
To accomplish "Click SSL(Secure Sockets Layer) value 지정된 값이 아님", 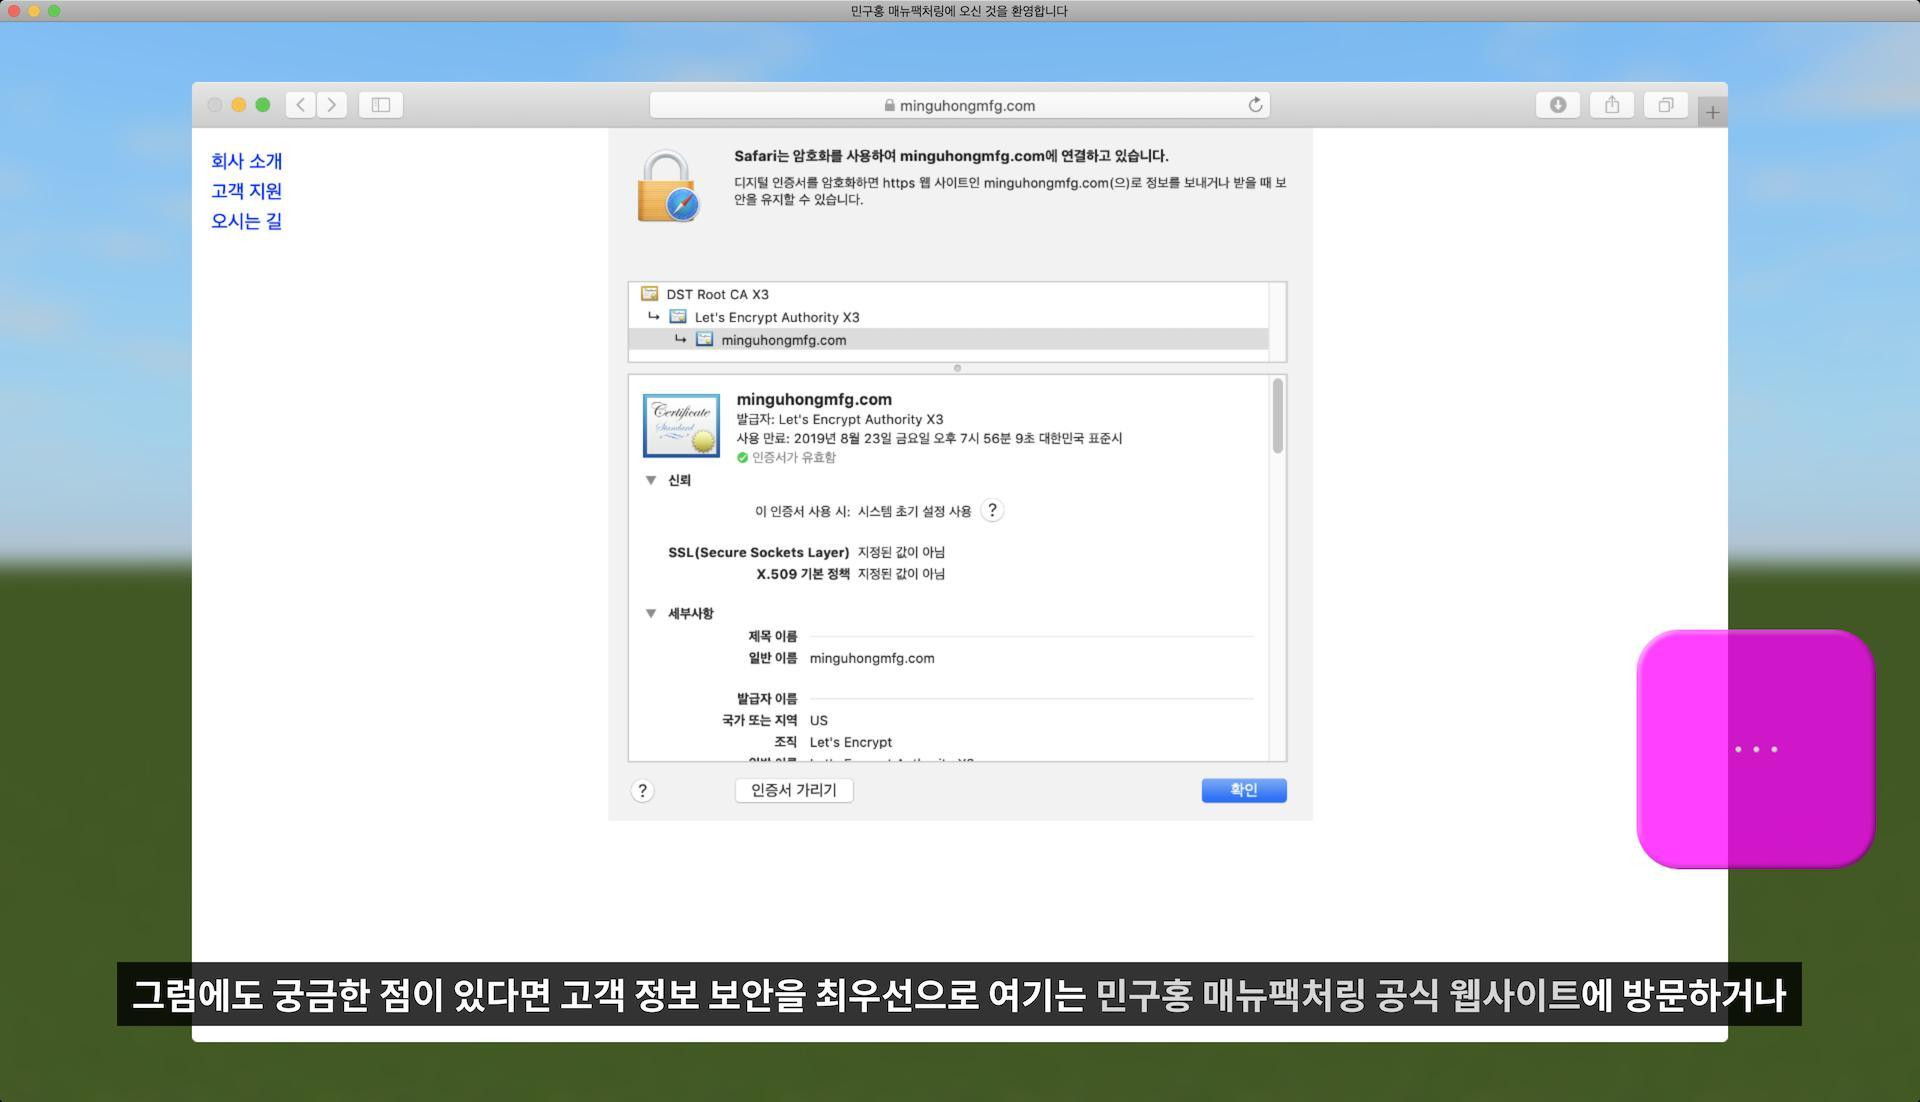I will tap(901, 552).
